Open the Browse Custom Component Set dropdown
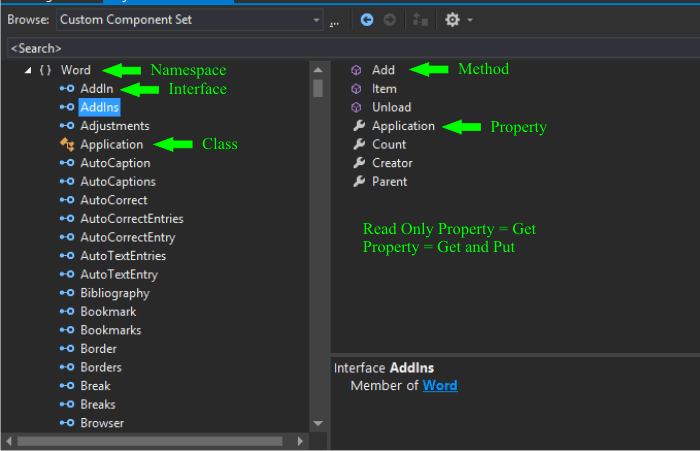This screenshot has height=451, width=700. tap(189, 20)
